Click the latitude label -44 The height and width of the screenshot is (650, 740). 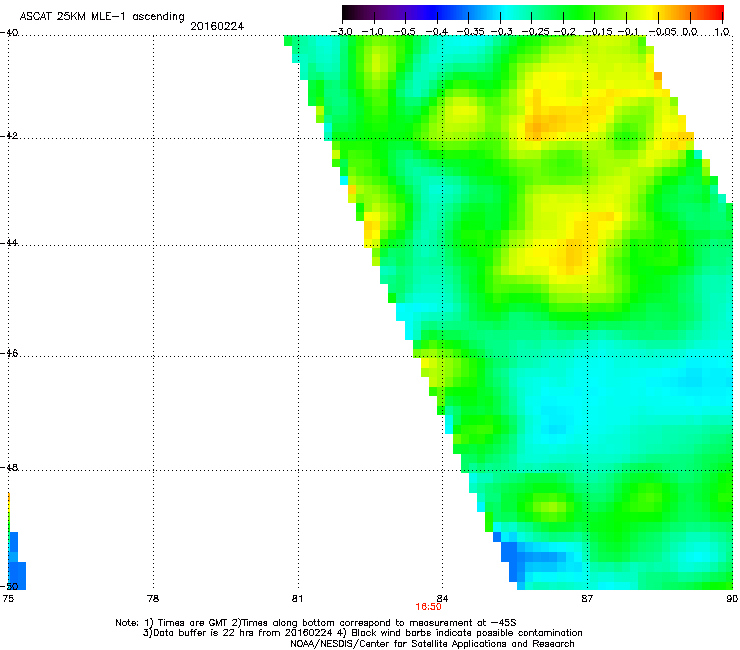pos(9,243)
